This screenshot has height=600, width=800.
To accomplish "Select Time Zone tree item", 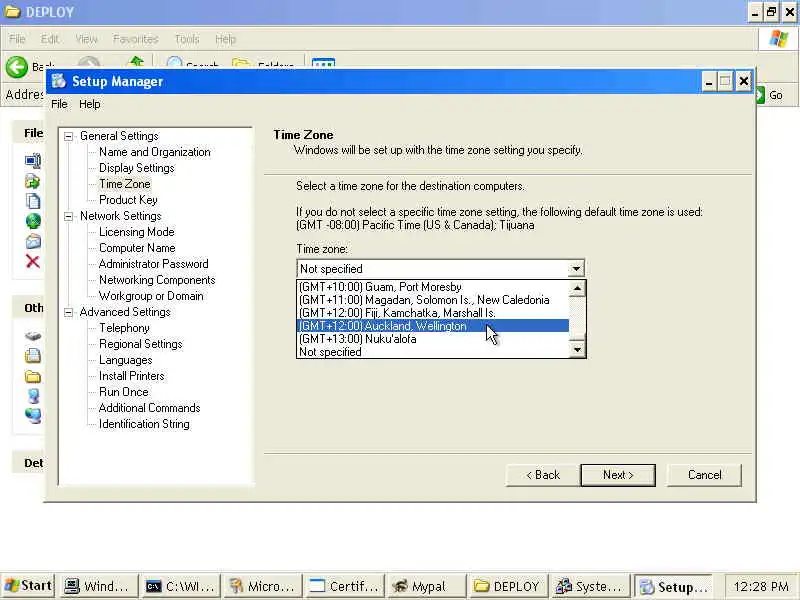I will (125, 184).
